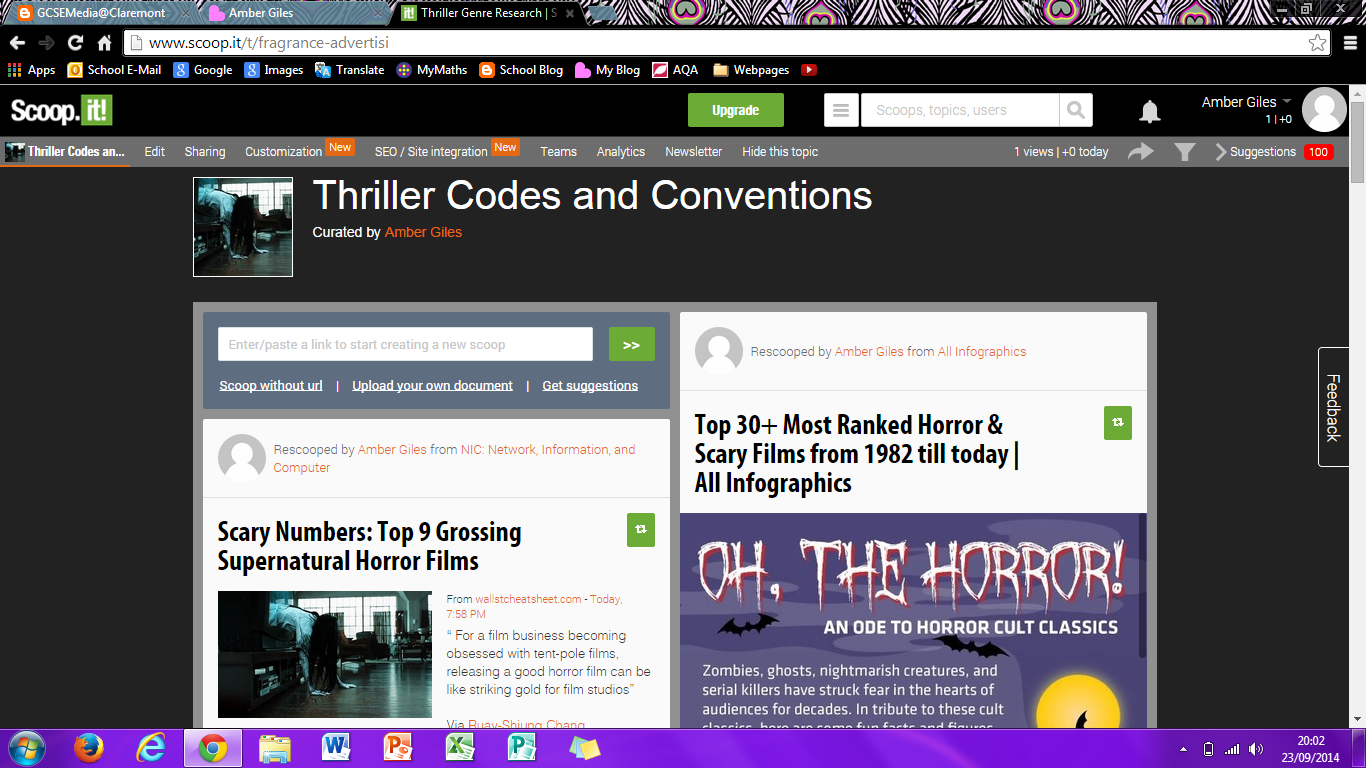Open the School E-Mail bookmark
Viewport: 1366px width, 768px height.
point(114,70)
